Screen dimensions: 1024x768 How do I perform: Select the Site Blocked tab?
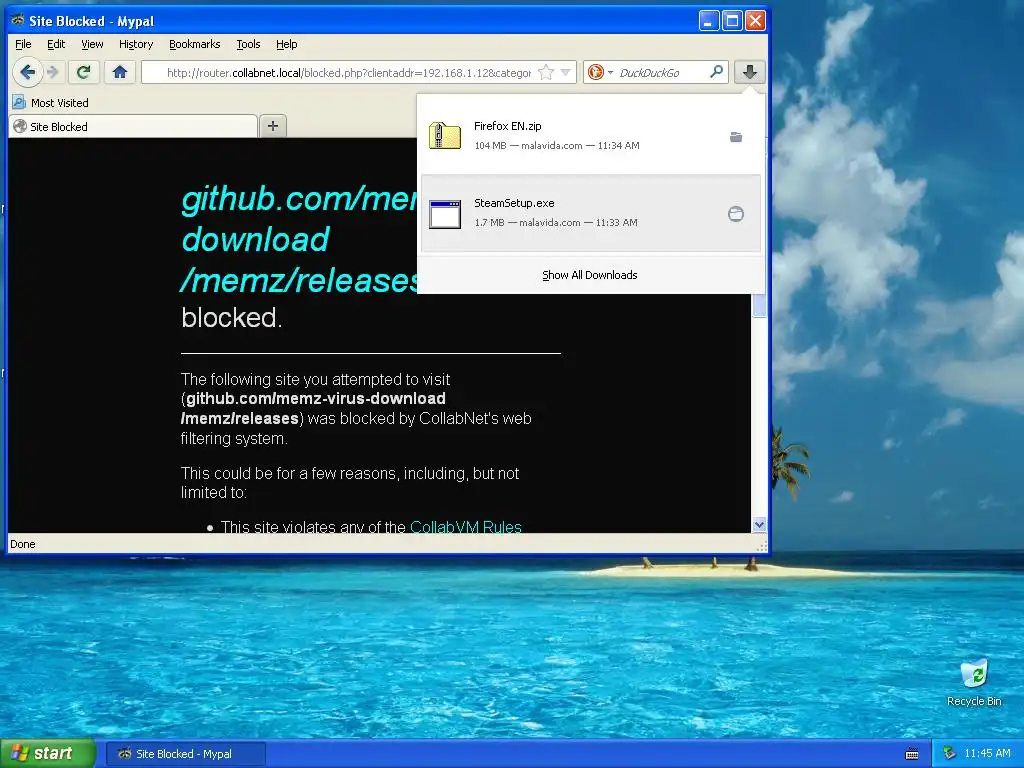point(133,127)
